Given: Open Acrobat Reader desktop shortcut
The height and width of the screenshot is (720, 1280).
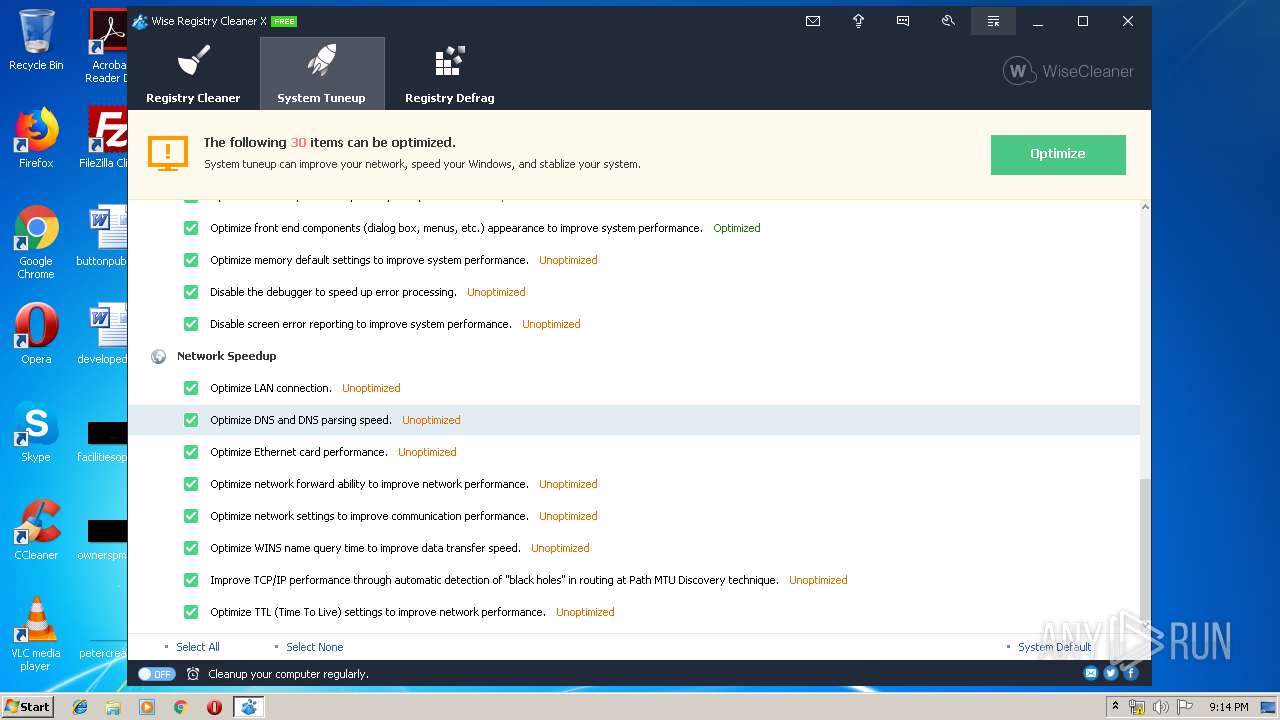Looking at the screenshot, I should [x=108, y=46].
